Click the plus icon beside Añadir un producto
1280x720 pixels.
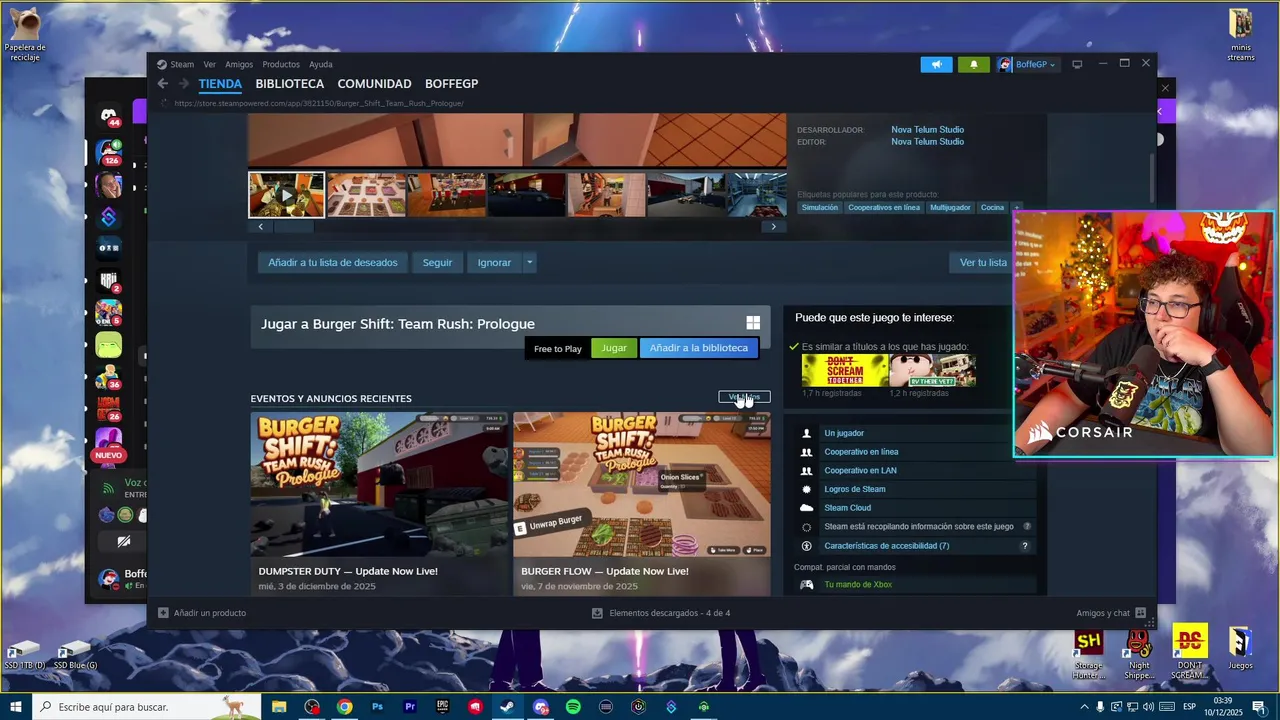tap(163, 613)
